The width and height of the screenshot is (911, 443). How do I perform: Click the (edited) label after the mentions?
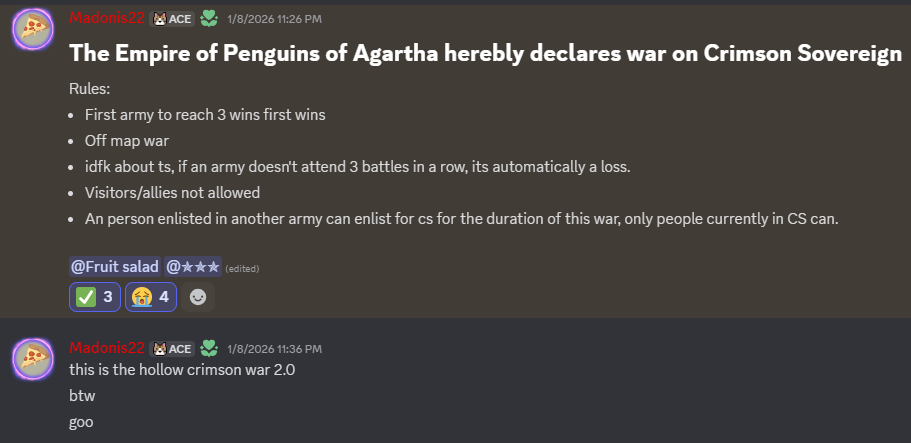pyautogui.click(x=242, y=268)
